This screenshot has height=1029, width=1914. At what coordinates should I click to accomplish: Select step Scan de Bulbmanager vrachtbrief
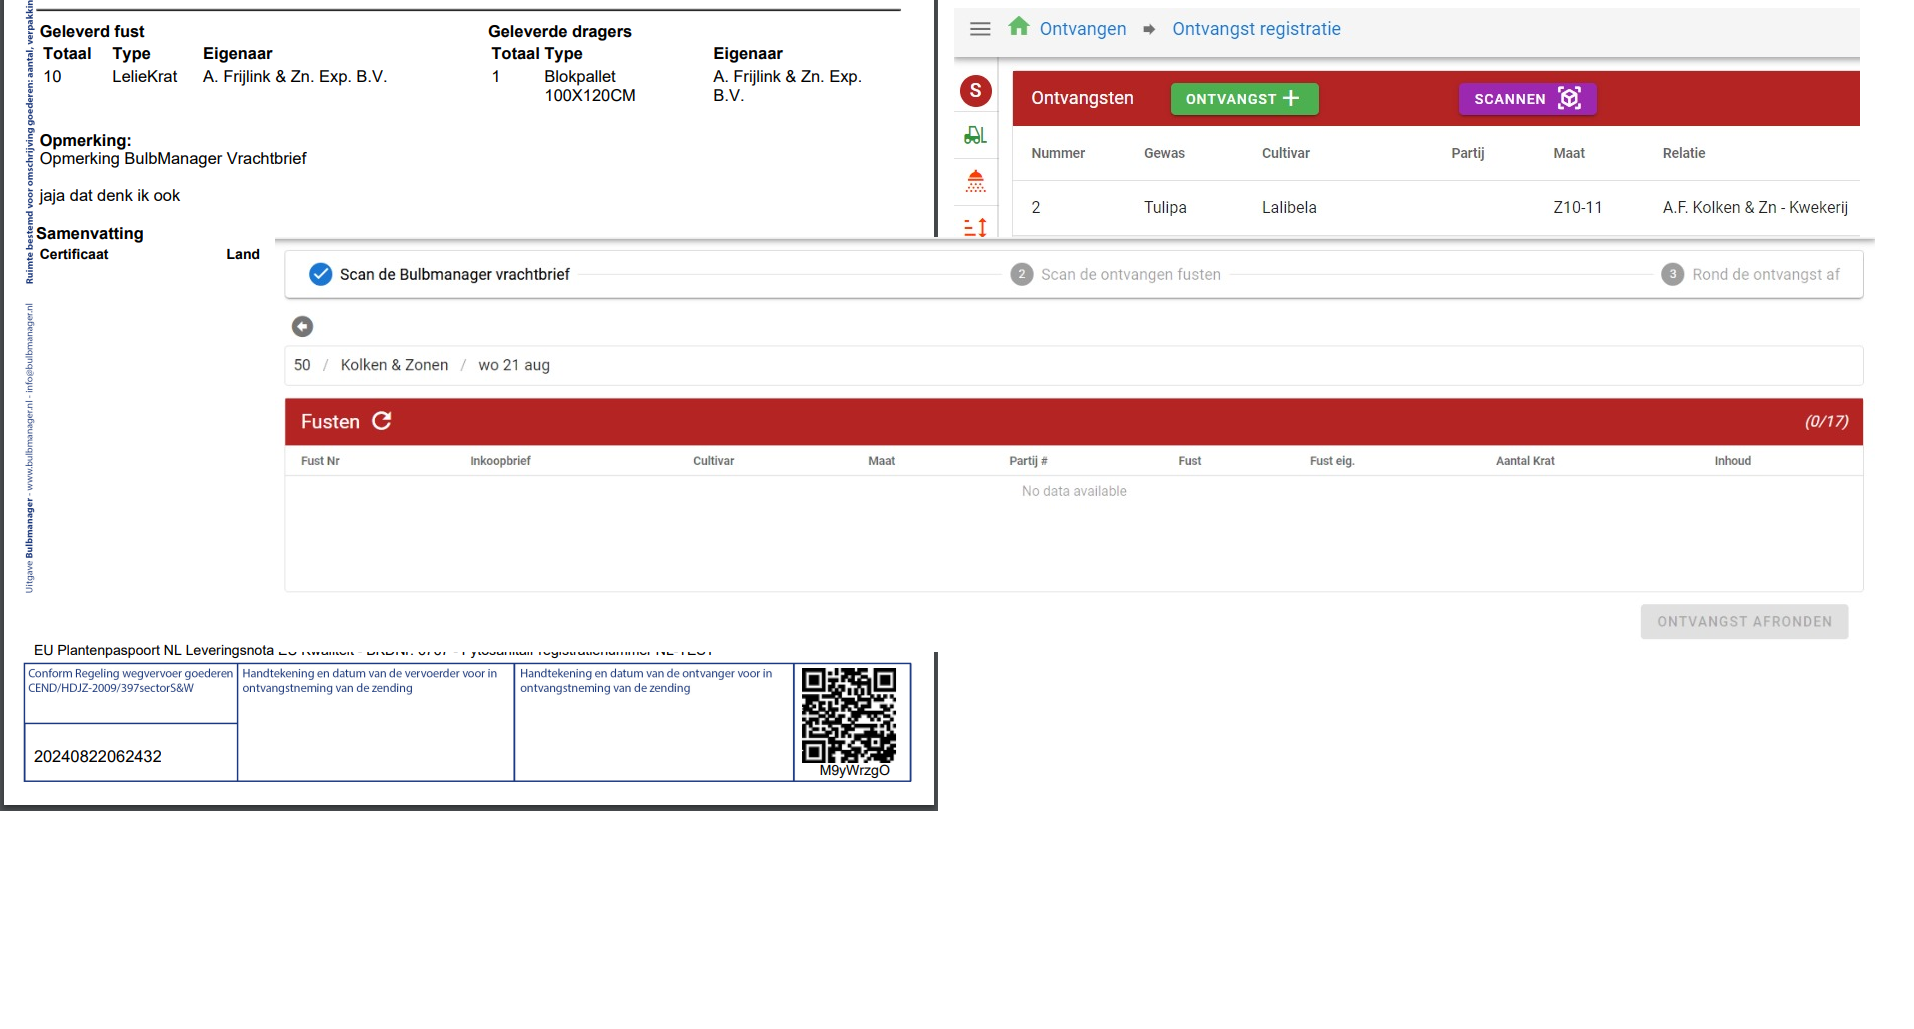[x=440, y=274]
